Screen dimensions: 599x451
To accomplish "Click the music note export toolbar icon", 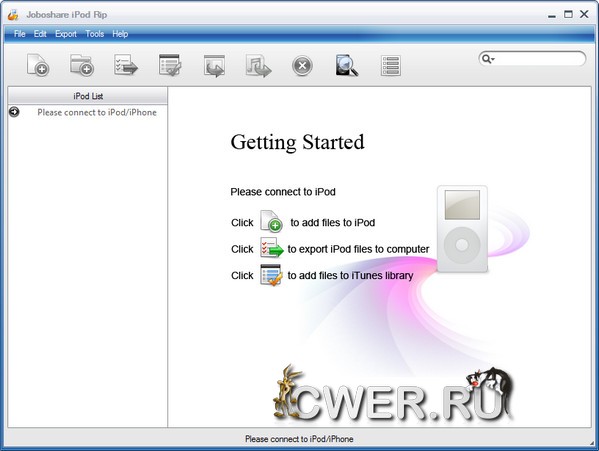I will (258, 66).
